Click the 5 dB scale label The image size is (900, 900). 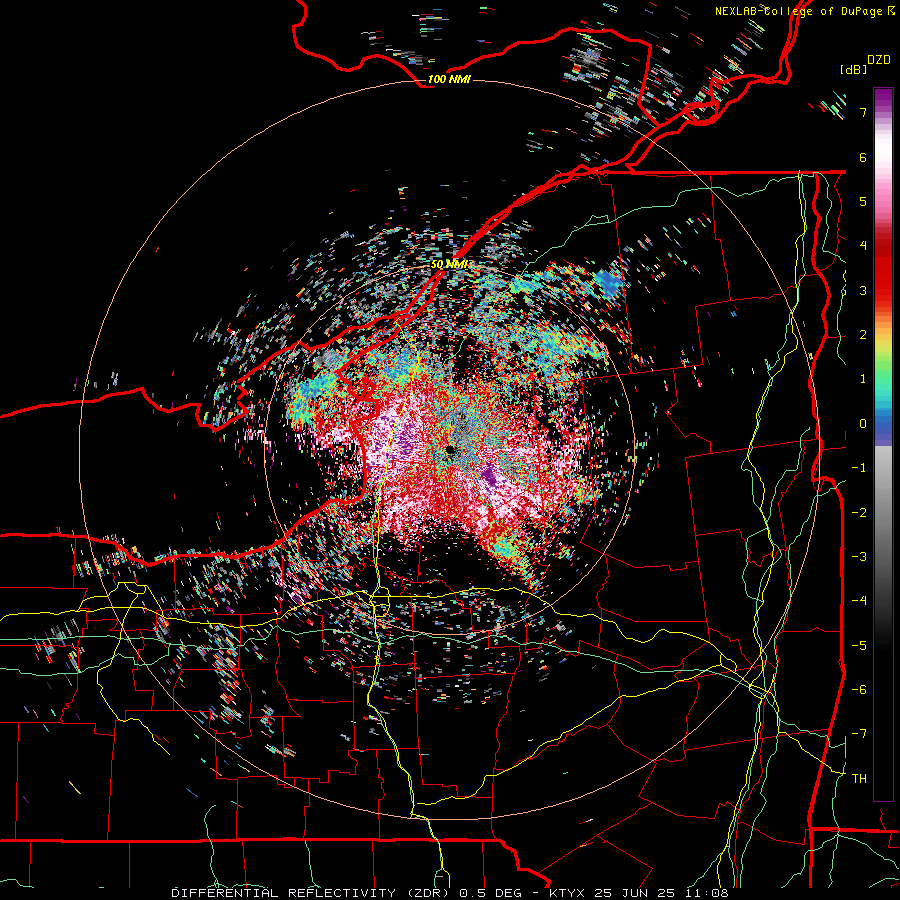pyautogui.click(x=863, y=201)
